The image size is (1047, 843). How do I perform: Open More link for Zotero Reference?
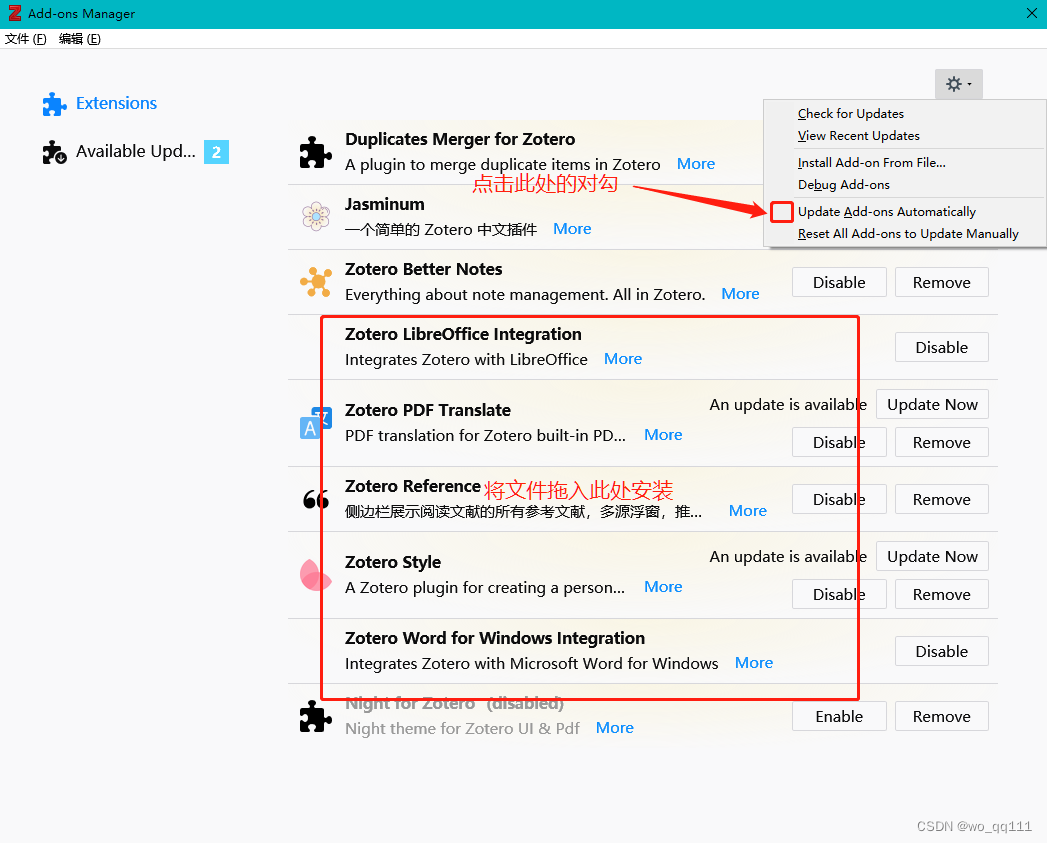[x=748, y=511]
